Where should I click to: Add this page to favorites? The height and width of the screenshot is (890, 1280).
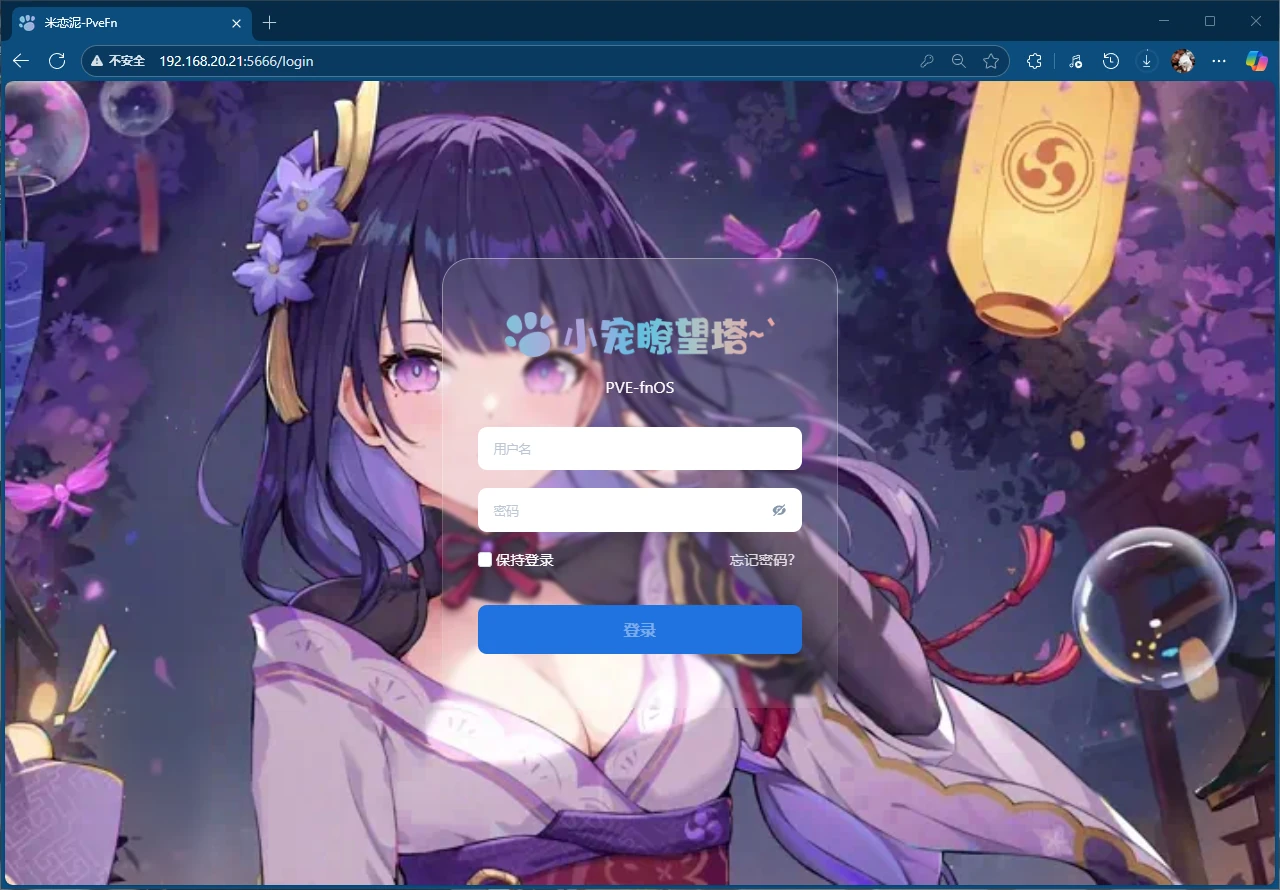tap(991, 61)
